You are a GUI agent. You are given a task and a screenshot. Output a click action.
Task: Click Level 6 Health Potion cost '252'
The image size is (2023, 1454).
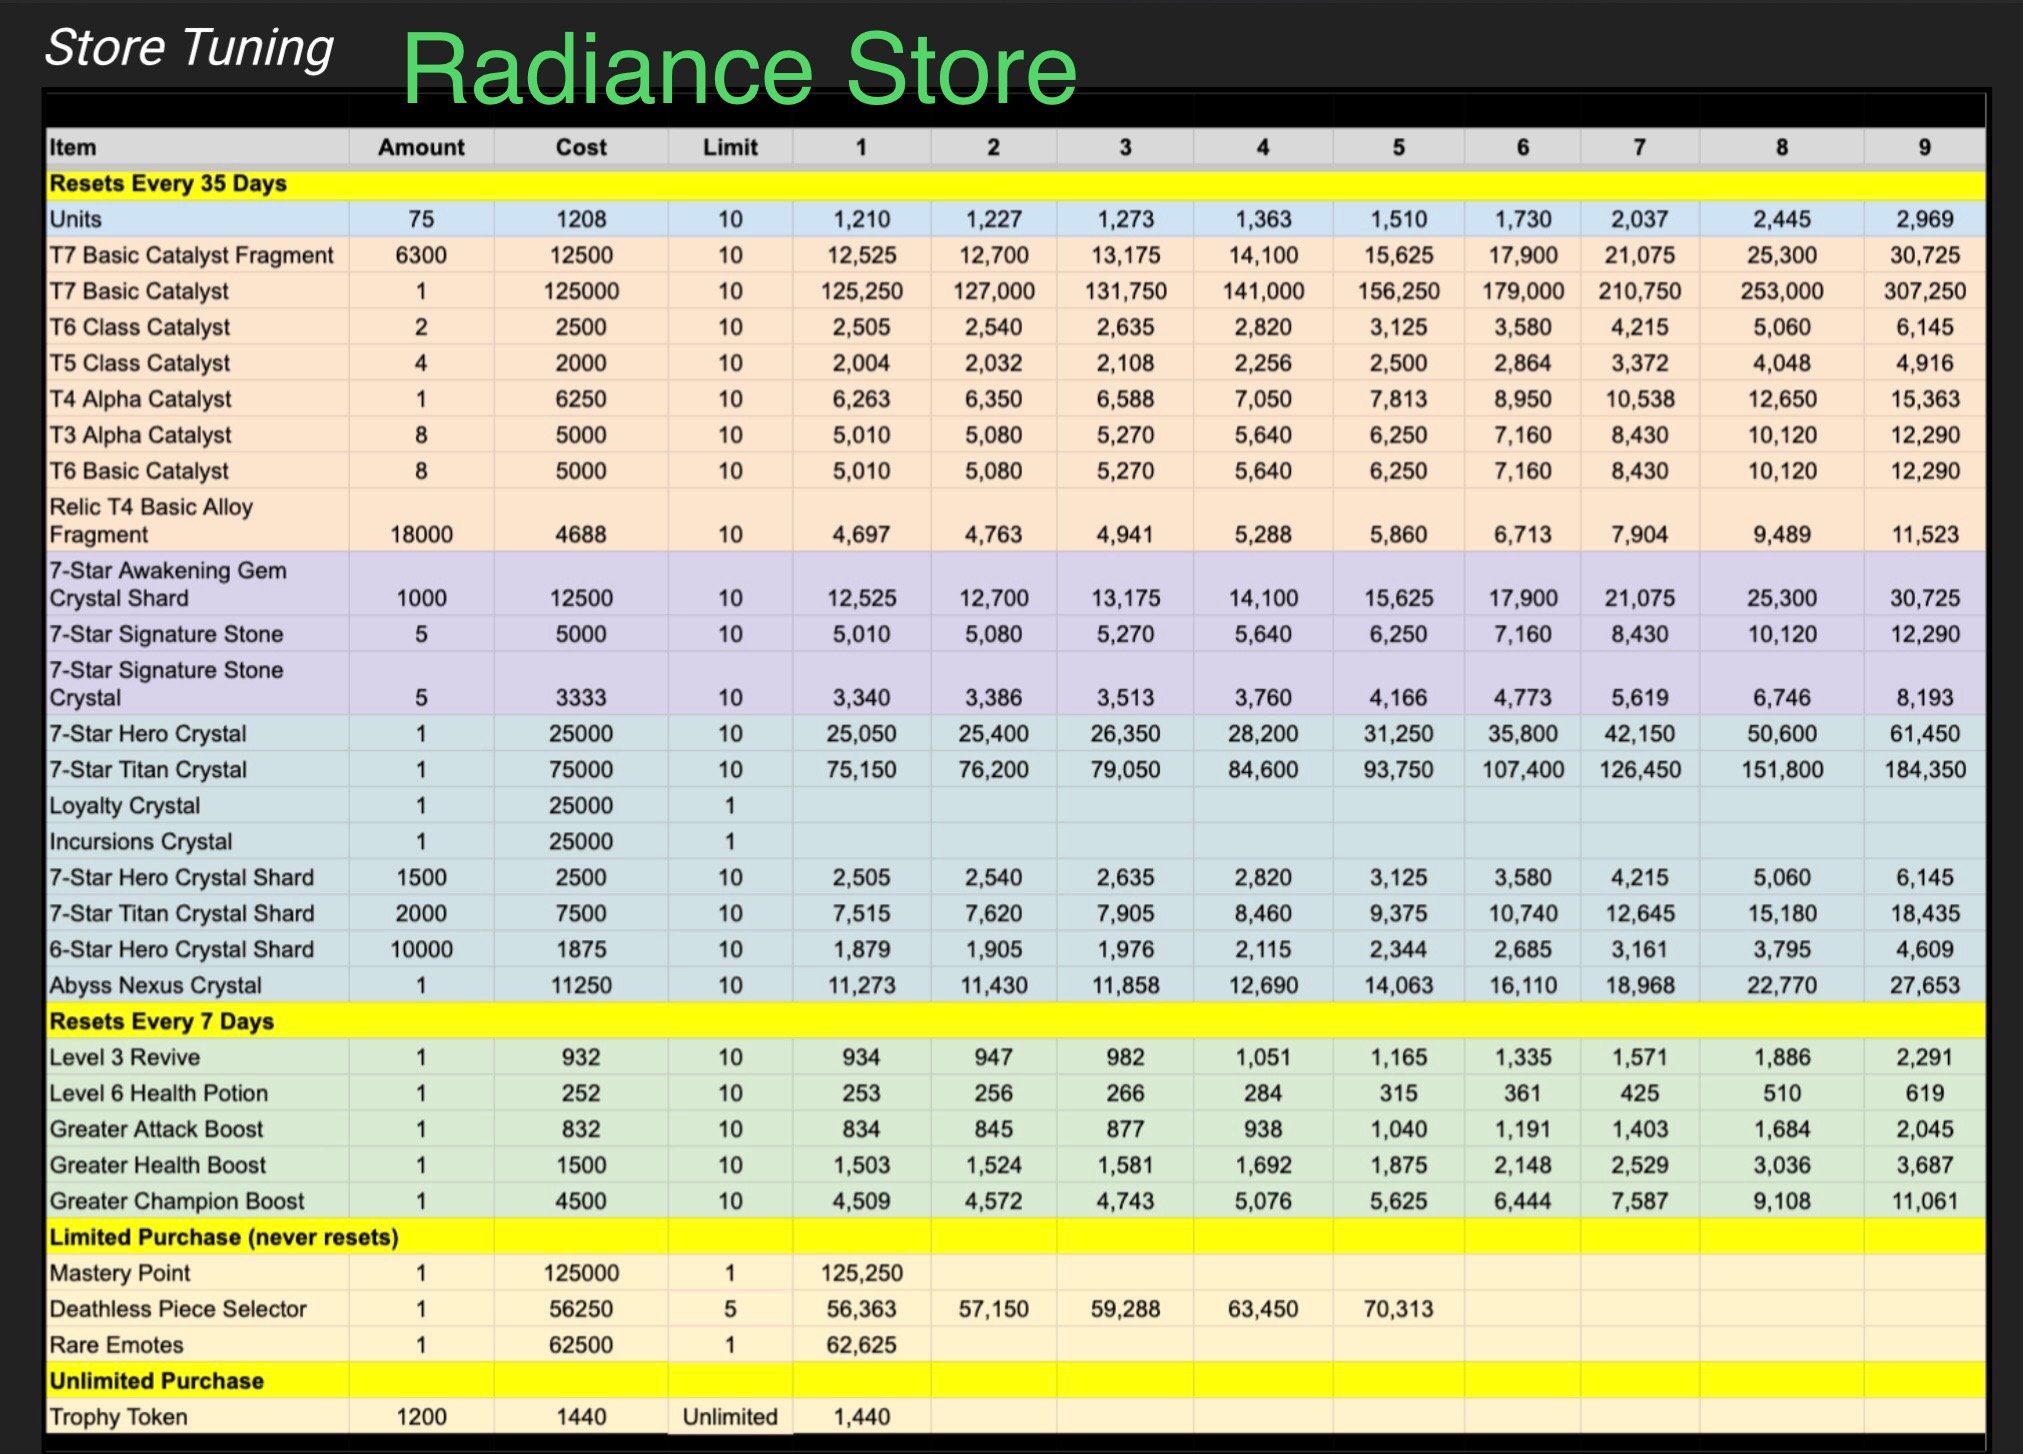tap(581, 1094)
